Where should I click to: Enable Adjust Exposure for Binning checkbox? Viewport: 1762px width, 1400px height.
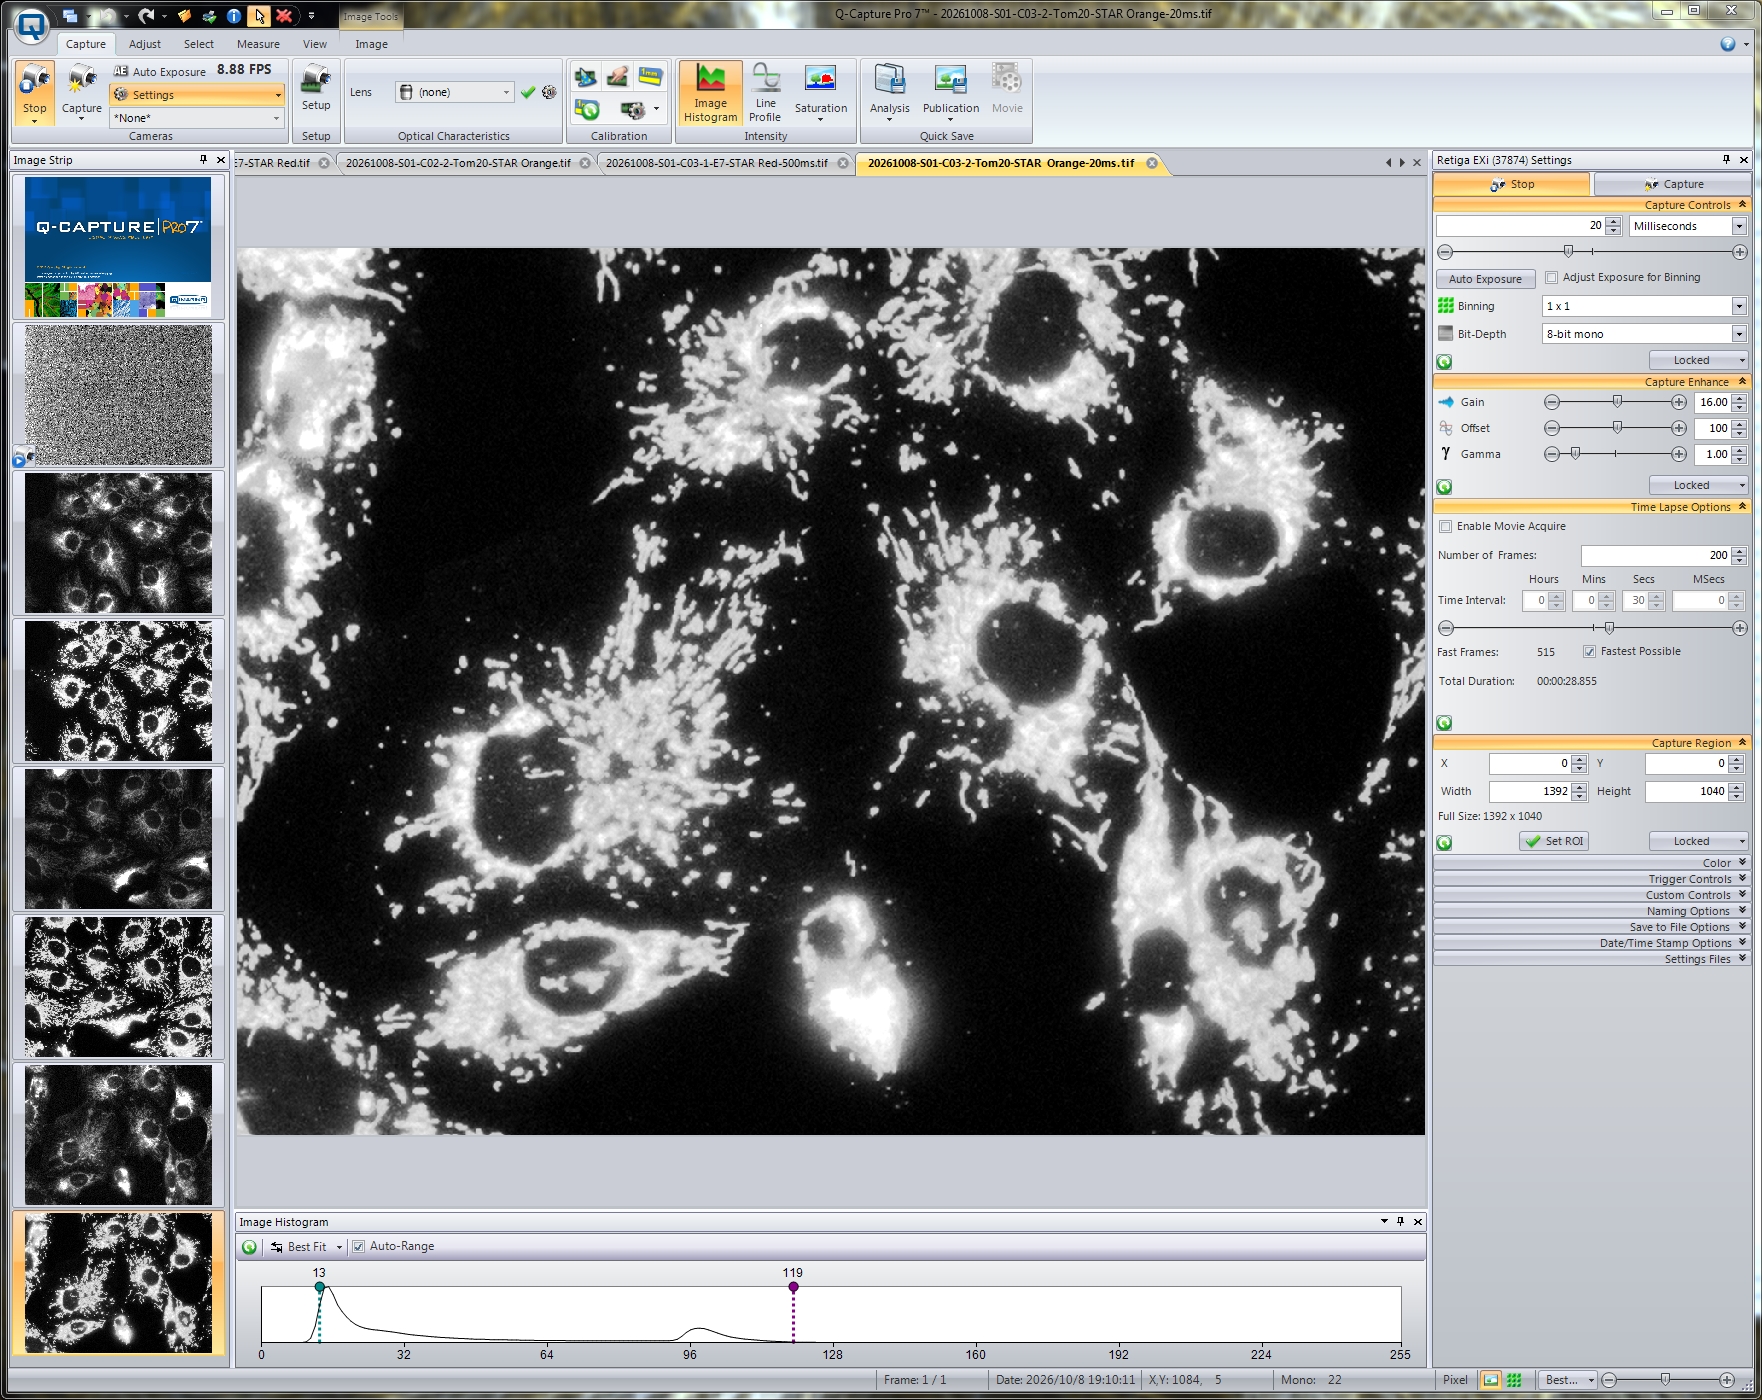[1552, 278]
